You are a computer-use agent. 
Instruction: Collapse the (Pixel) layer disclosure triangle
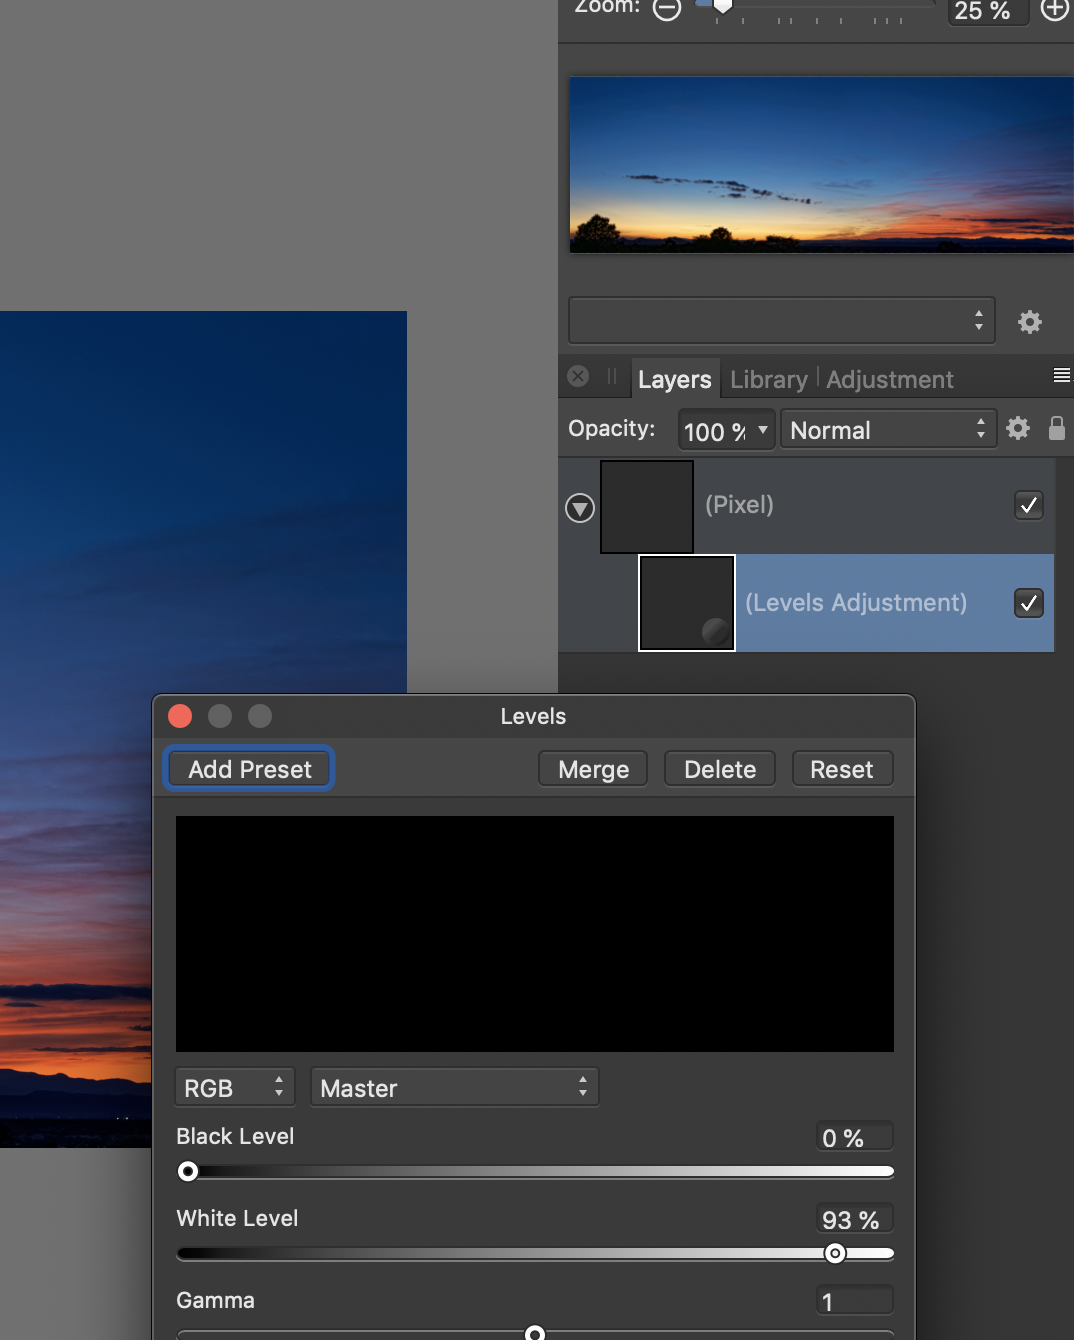[578, 507]
